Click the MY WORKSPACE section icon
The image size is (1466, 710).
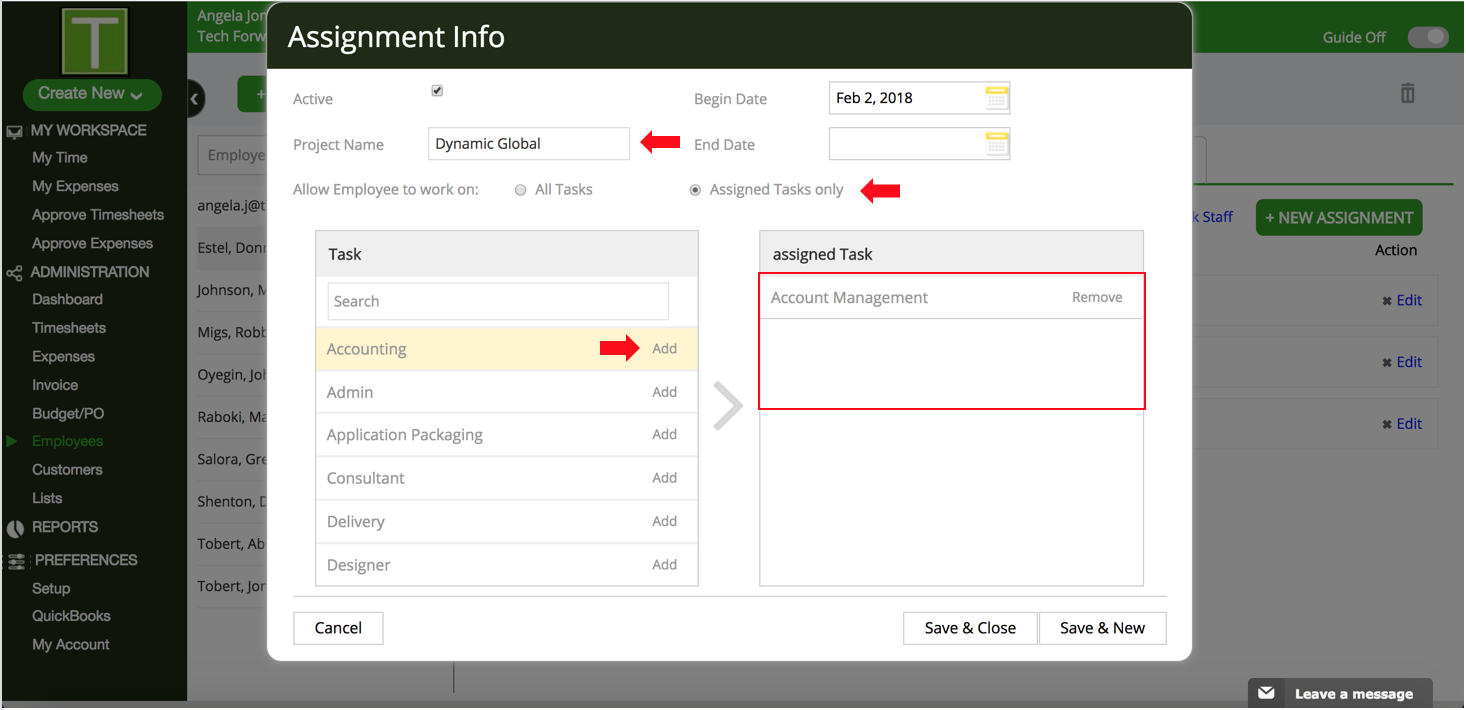(14, 129)
